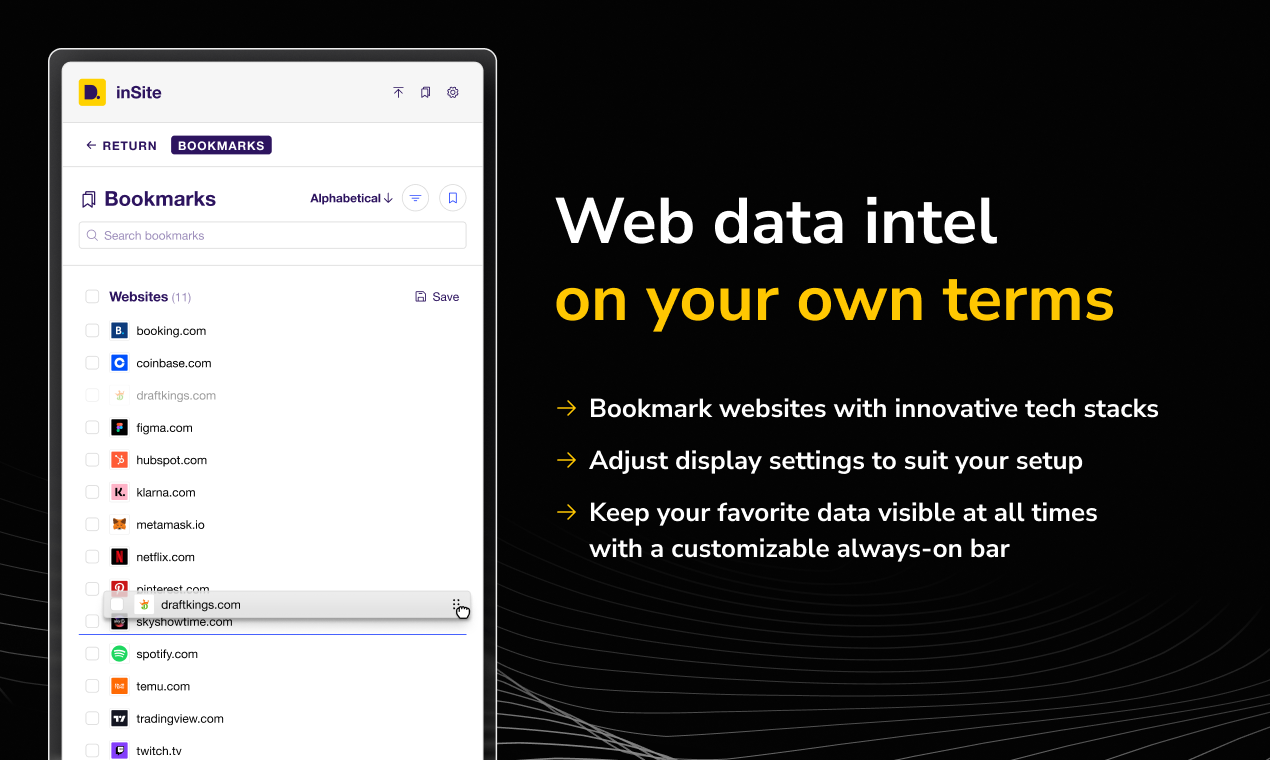Select the figma.com text
Image resolution: width=1270 pixels, height=760 pixels.
tap(164, 428)
